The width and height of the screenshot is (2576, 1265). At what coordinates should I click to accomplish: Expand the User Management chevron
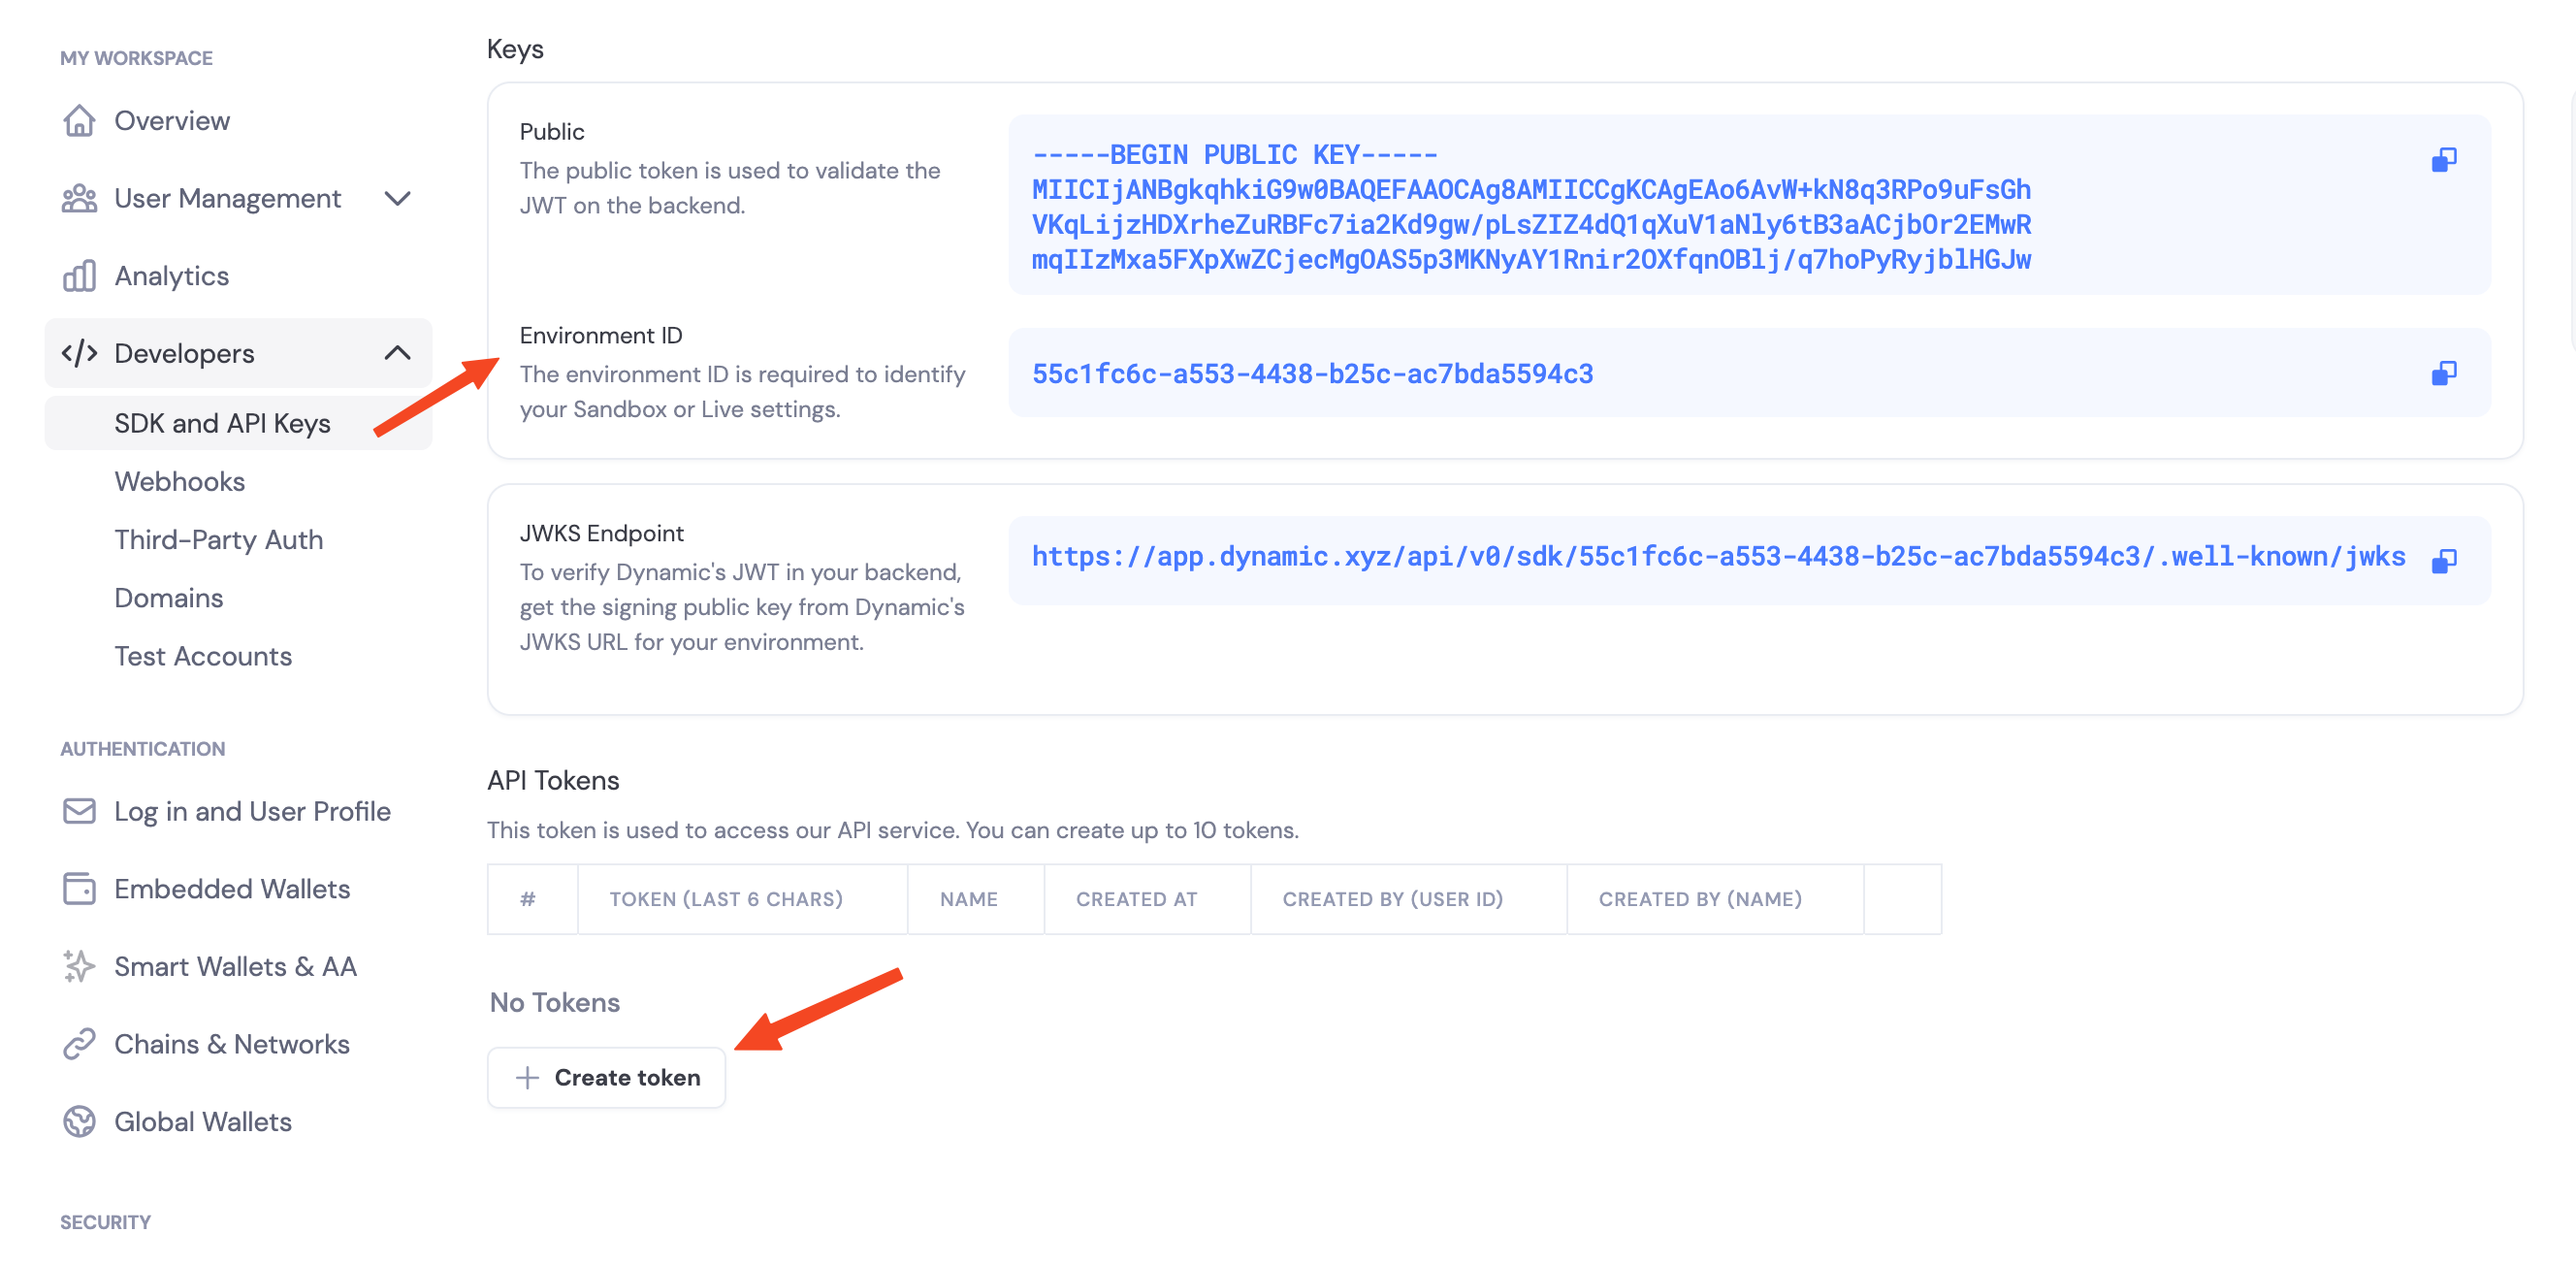click(x=398, y=199)
